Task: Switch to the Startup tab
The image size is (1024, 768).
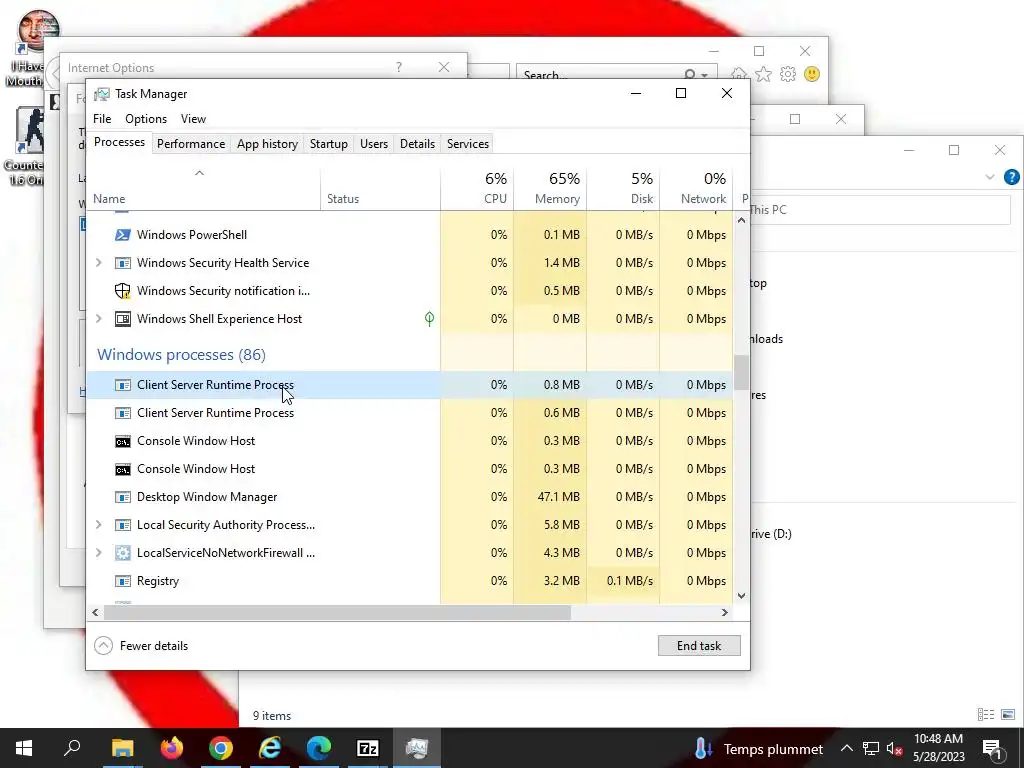Action: tap(328, 144)
